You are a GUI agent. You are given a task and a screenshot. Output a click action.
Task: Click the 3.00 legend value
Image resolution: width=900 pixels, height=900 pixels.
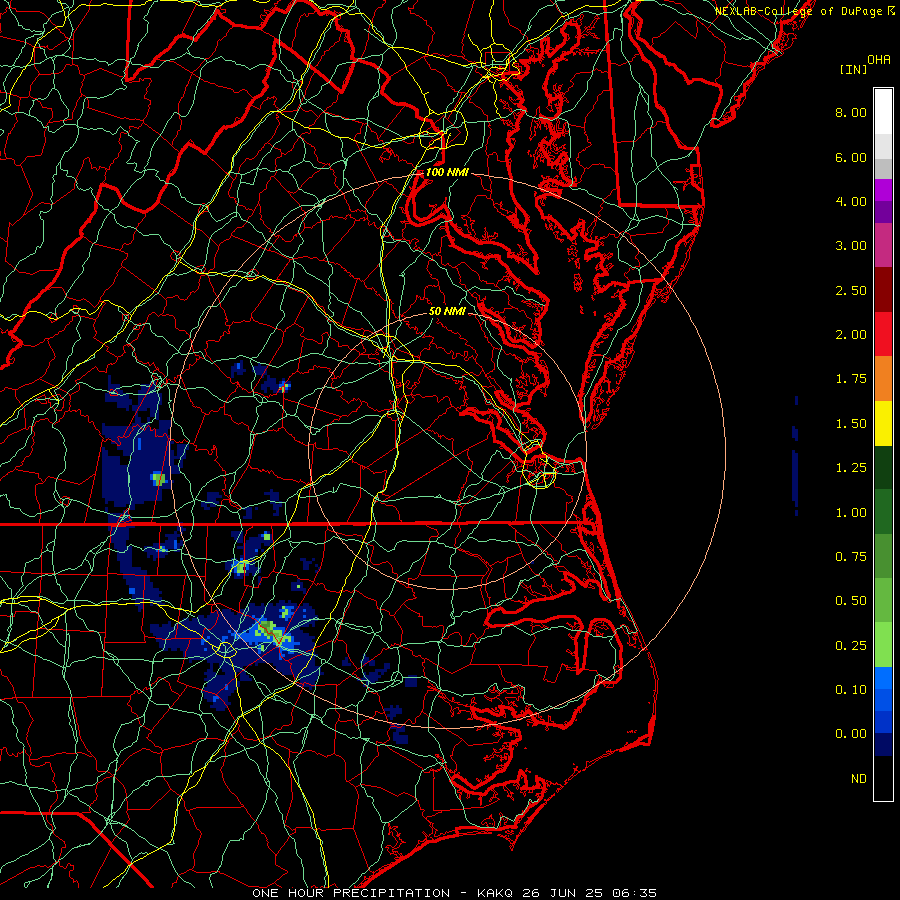[851, 246]
